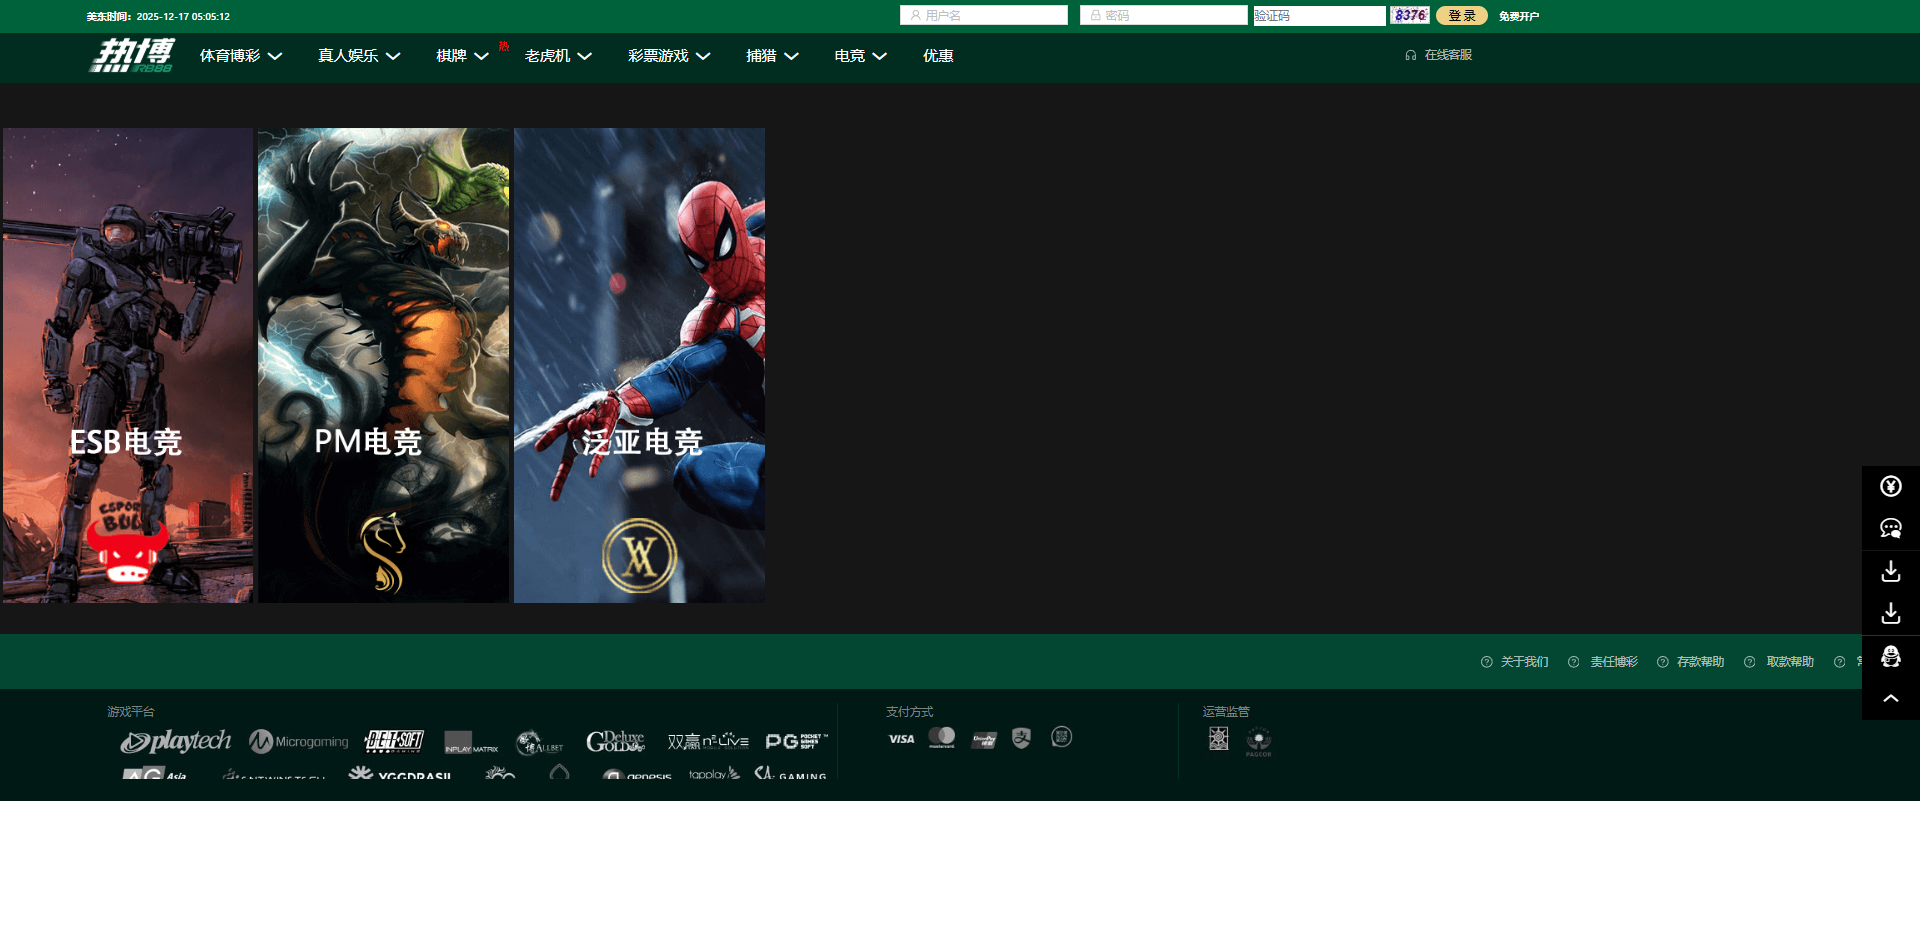Screen dimensions: 1920x927
Task: Open the yen deposit sidebar icon
Action: (1890, 486)
